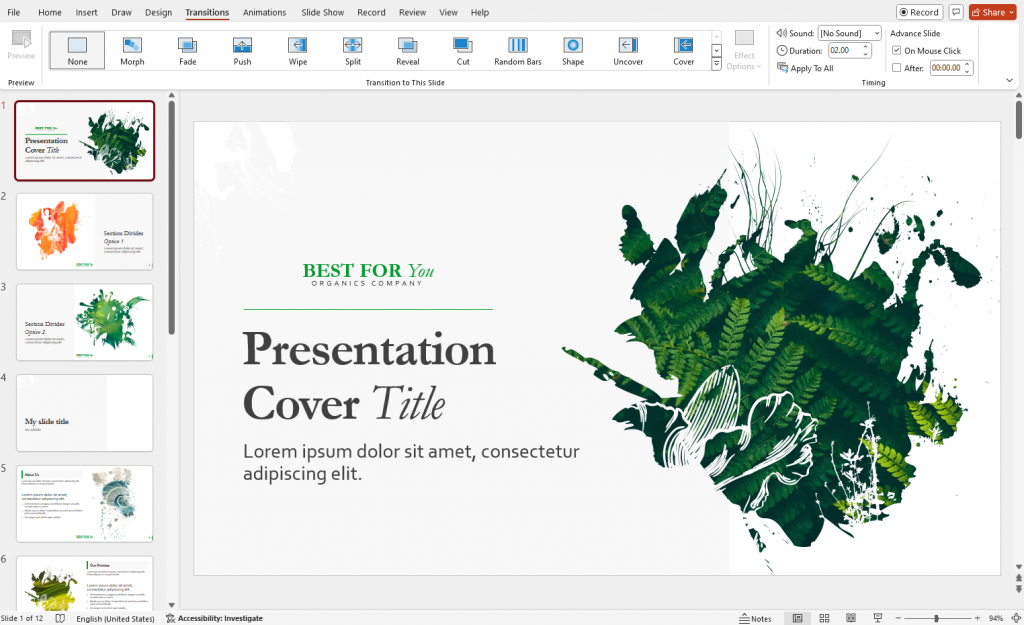Click the spell check book icon
The width and height of the screenshot is (1024, 625).
[x=60, y=618]
